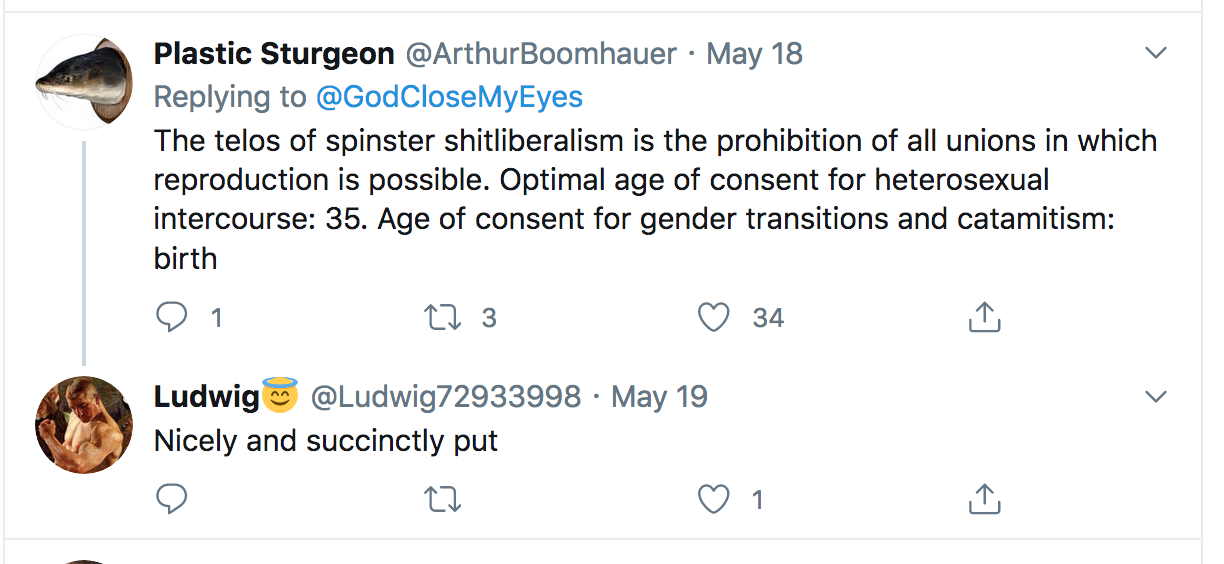Open more options for Plastic Sturgeon's tweet
Viewport: 1224px width, 564px height.
(1155, 53)
